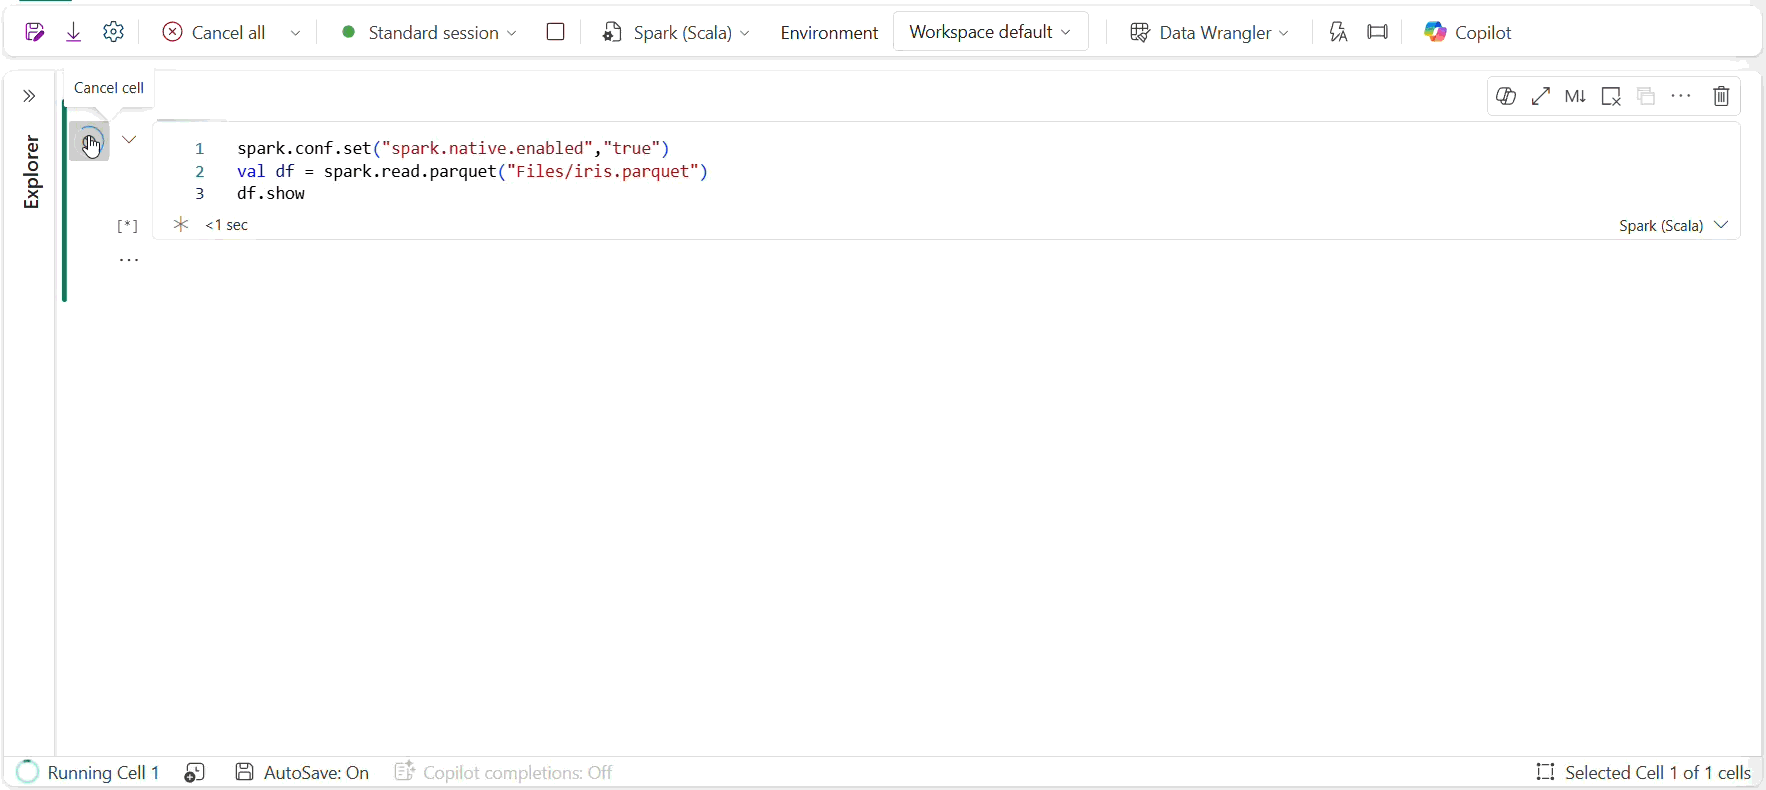Click the Cancel cell spinner button

click(89, 141)
